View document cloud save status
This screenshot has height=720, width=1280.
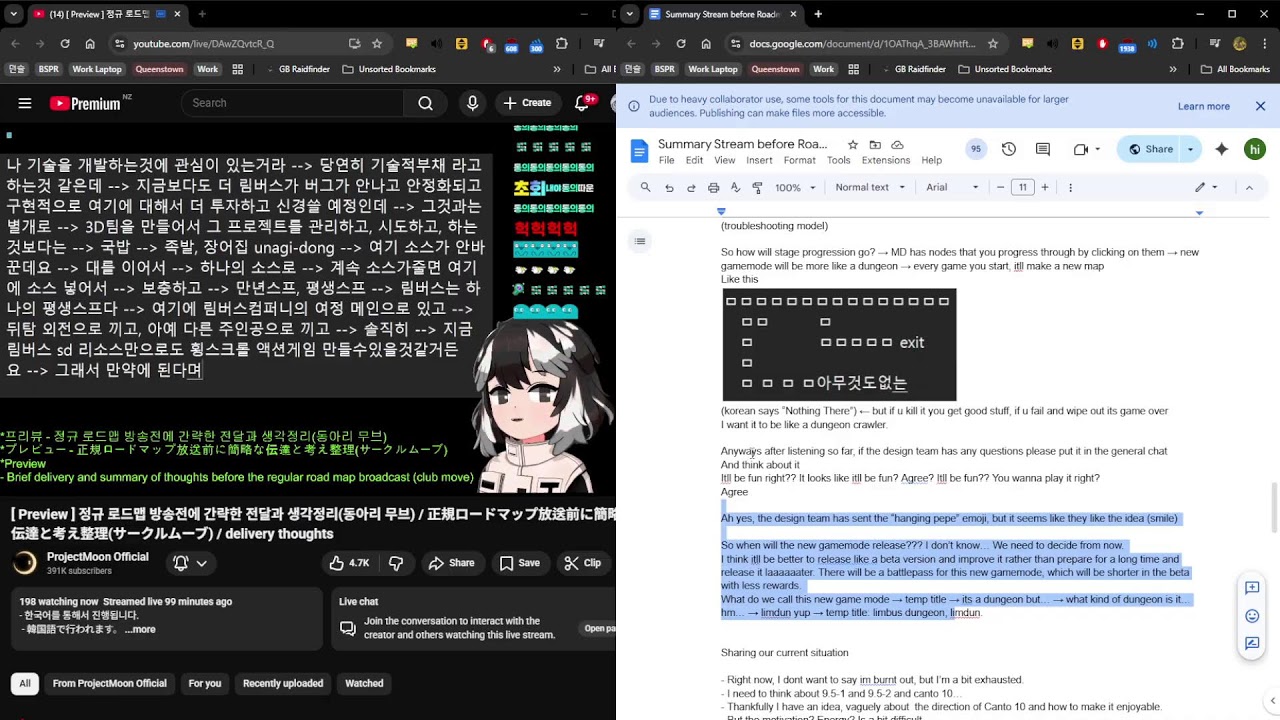(x=898, y=145)
